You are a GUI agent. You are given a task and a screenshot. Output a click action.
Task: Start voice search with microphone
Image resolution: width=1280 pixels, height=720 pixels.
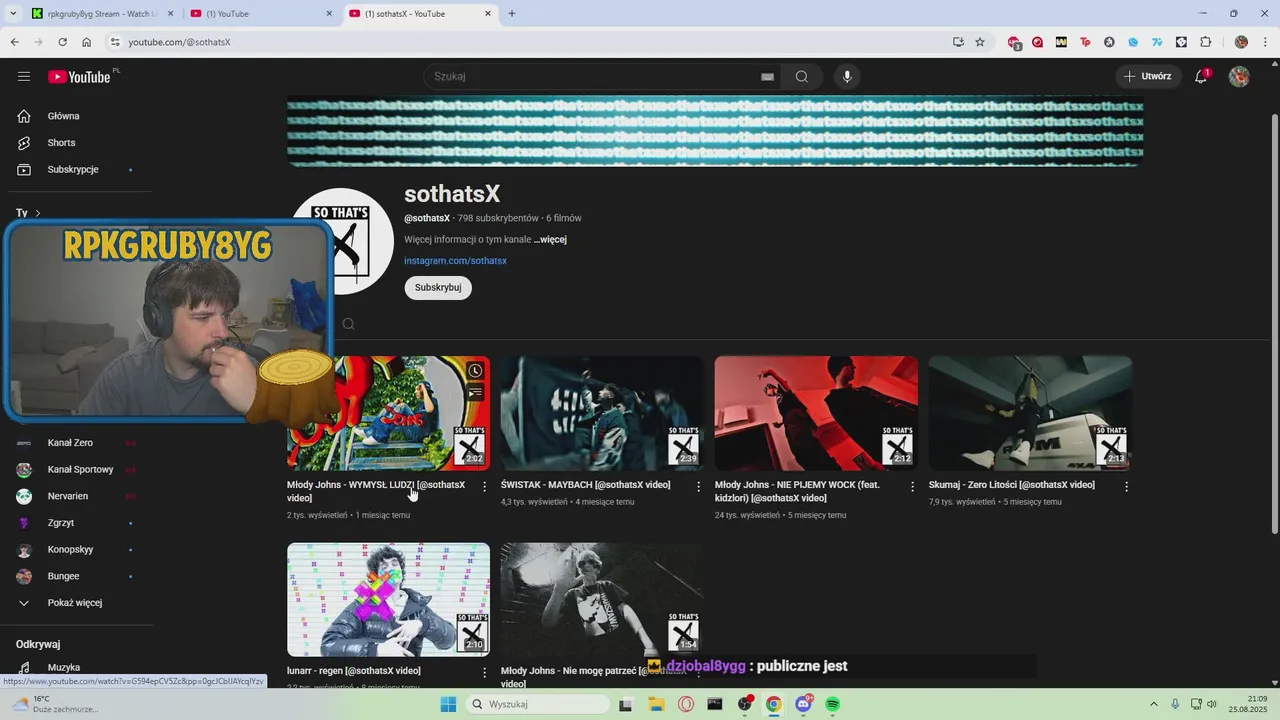coord(847,77)
